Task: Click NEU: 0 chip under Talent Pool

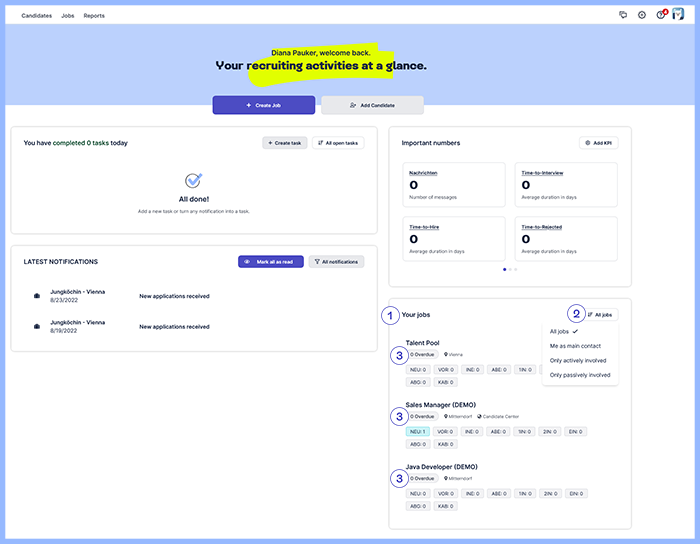Action: (418, 370)
